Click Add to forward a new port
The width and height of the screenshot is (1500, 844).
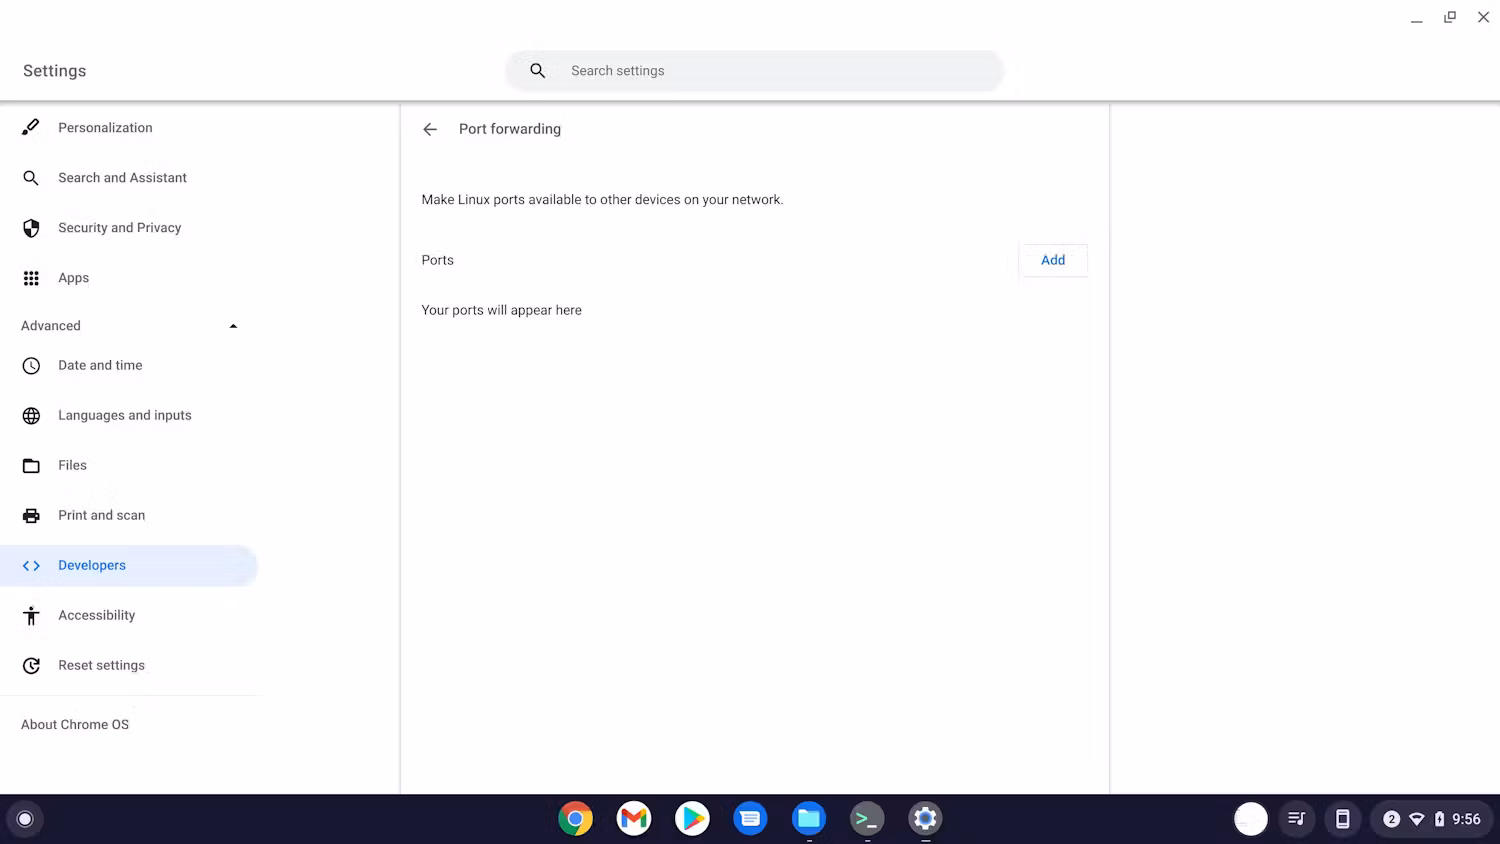(1052, 260)
